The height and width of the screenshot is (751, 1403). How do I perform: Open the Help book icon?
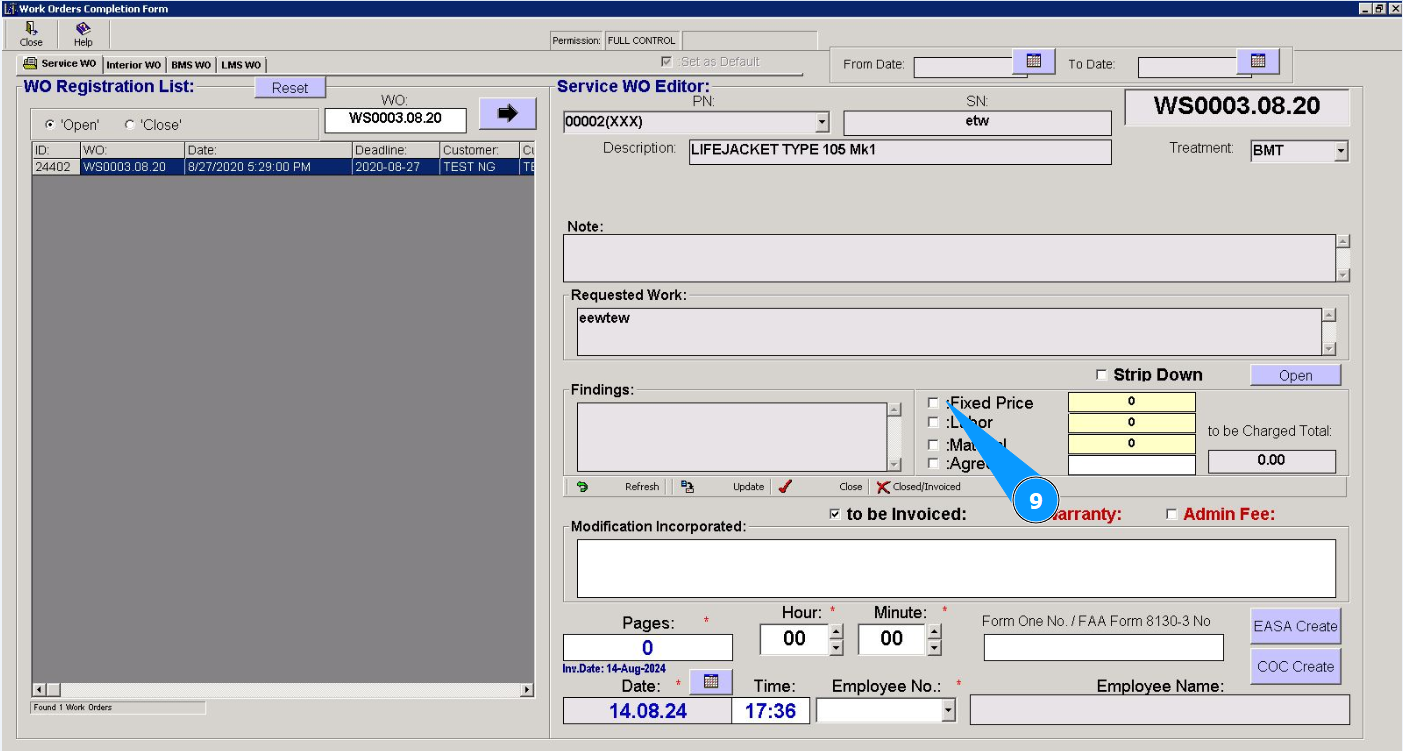(x=83, y=29)
